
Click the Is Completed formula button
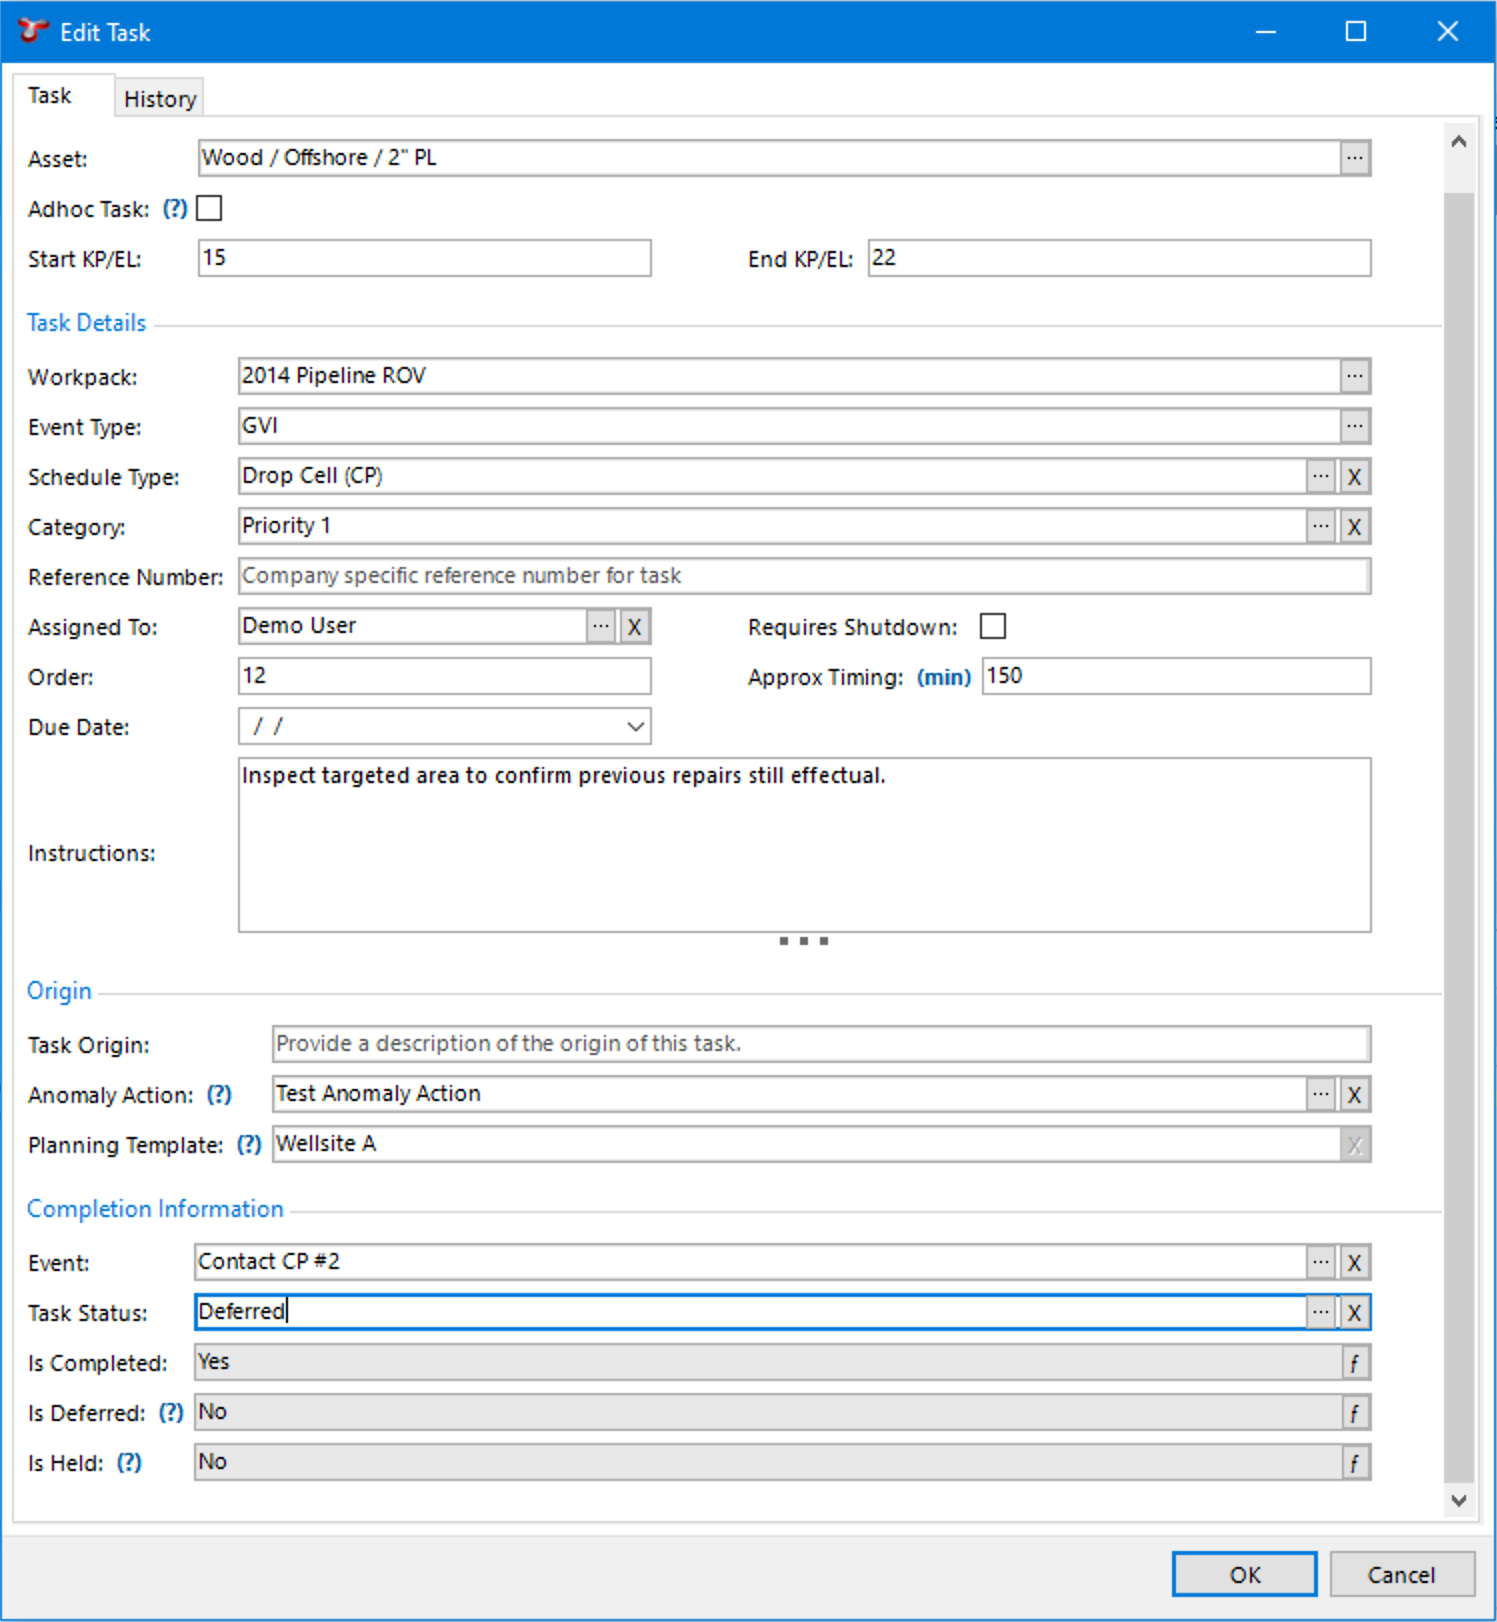click(1354, 1363)
